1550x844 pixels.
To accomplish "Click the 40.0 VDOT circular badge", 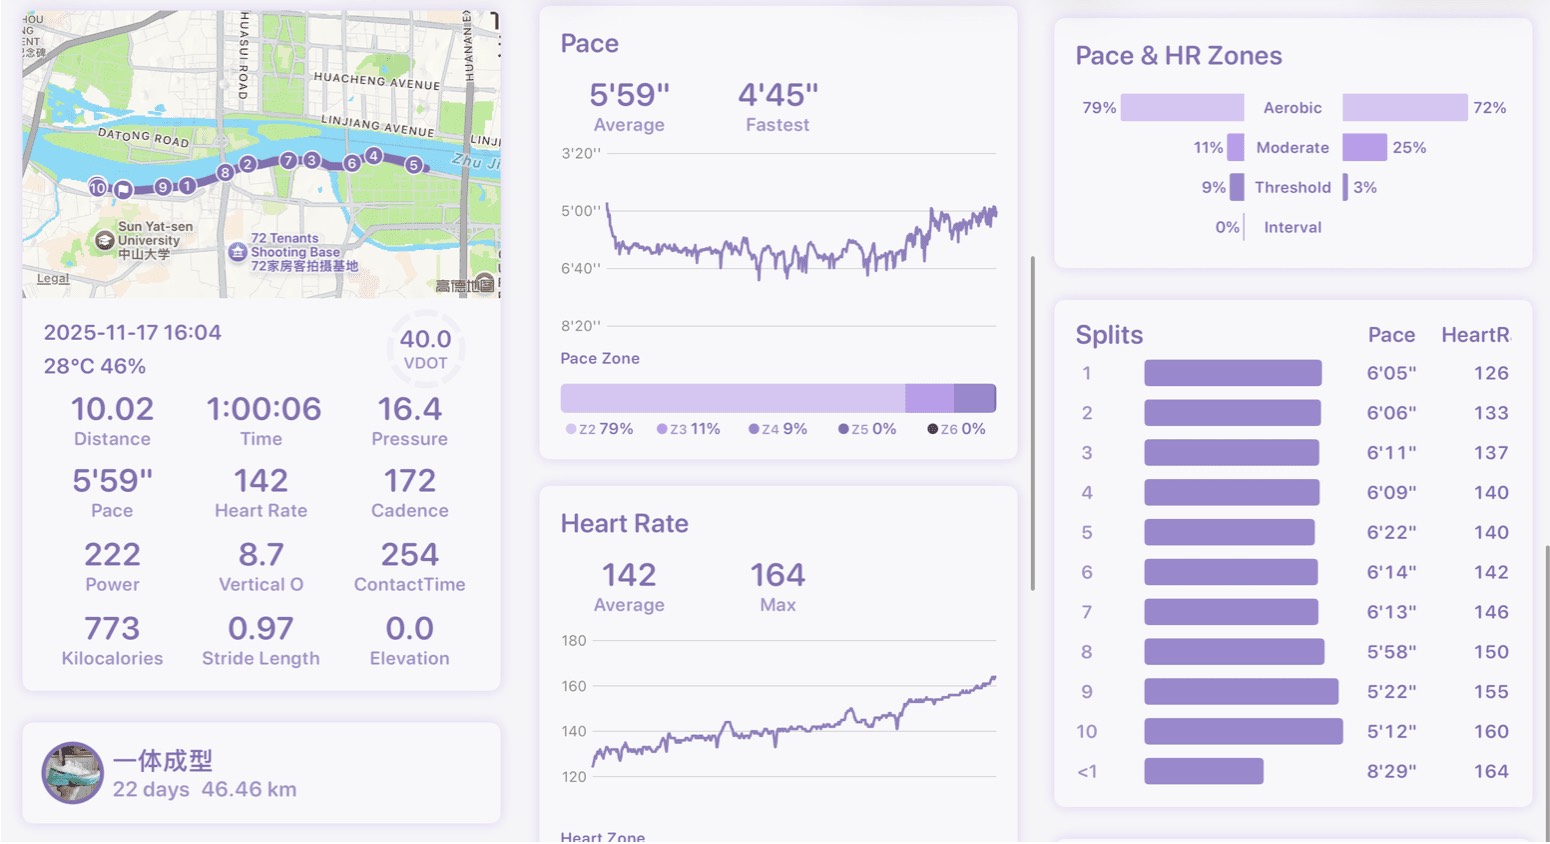I will [x=425, y=348].
